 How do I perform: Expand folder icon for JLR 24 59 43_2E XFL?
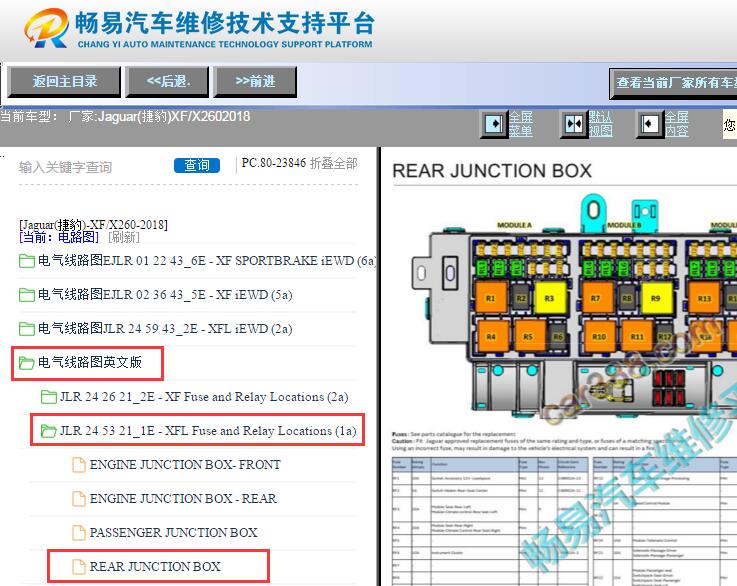(x=26, y=329)
